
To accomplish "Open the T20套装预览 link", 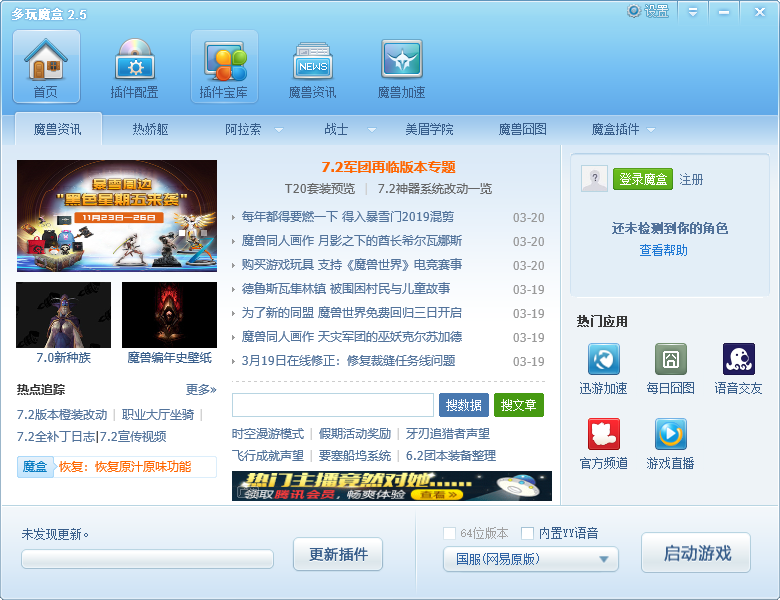I will (x=320, y=189).
